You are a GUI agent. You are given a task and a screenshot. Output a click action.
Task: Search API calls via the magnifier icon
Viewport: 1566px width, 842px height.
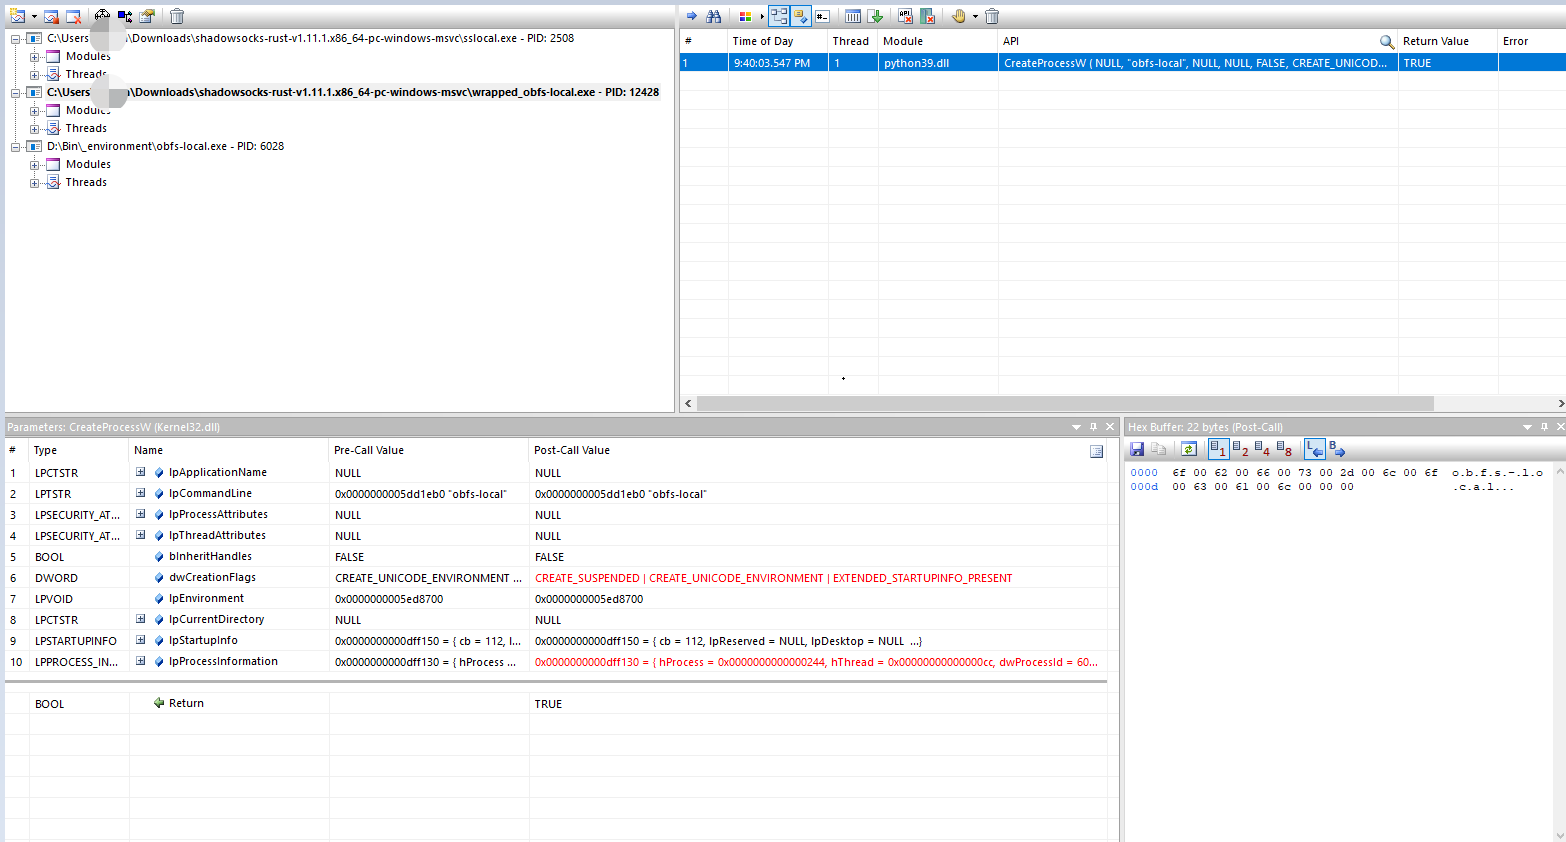pos(1386,42)
